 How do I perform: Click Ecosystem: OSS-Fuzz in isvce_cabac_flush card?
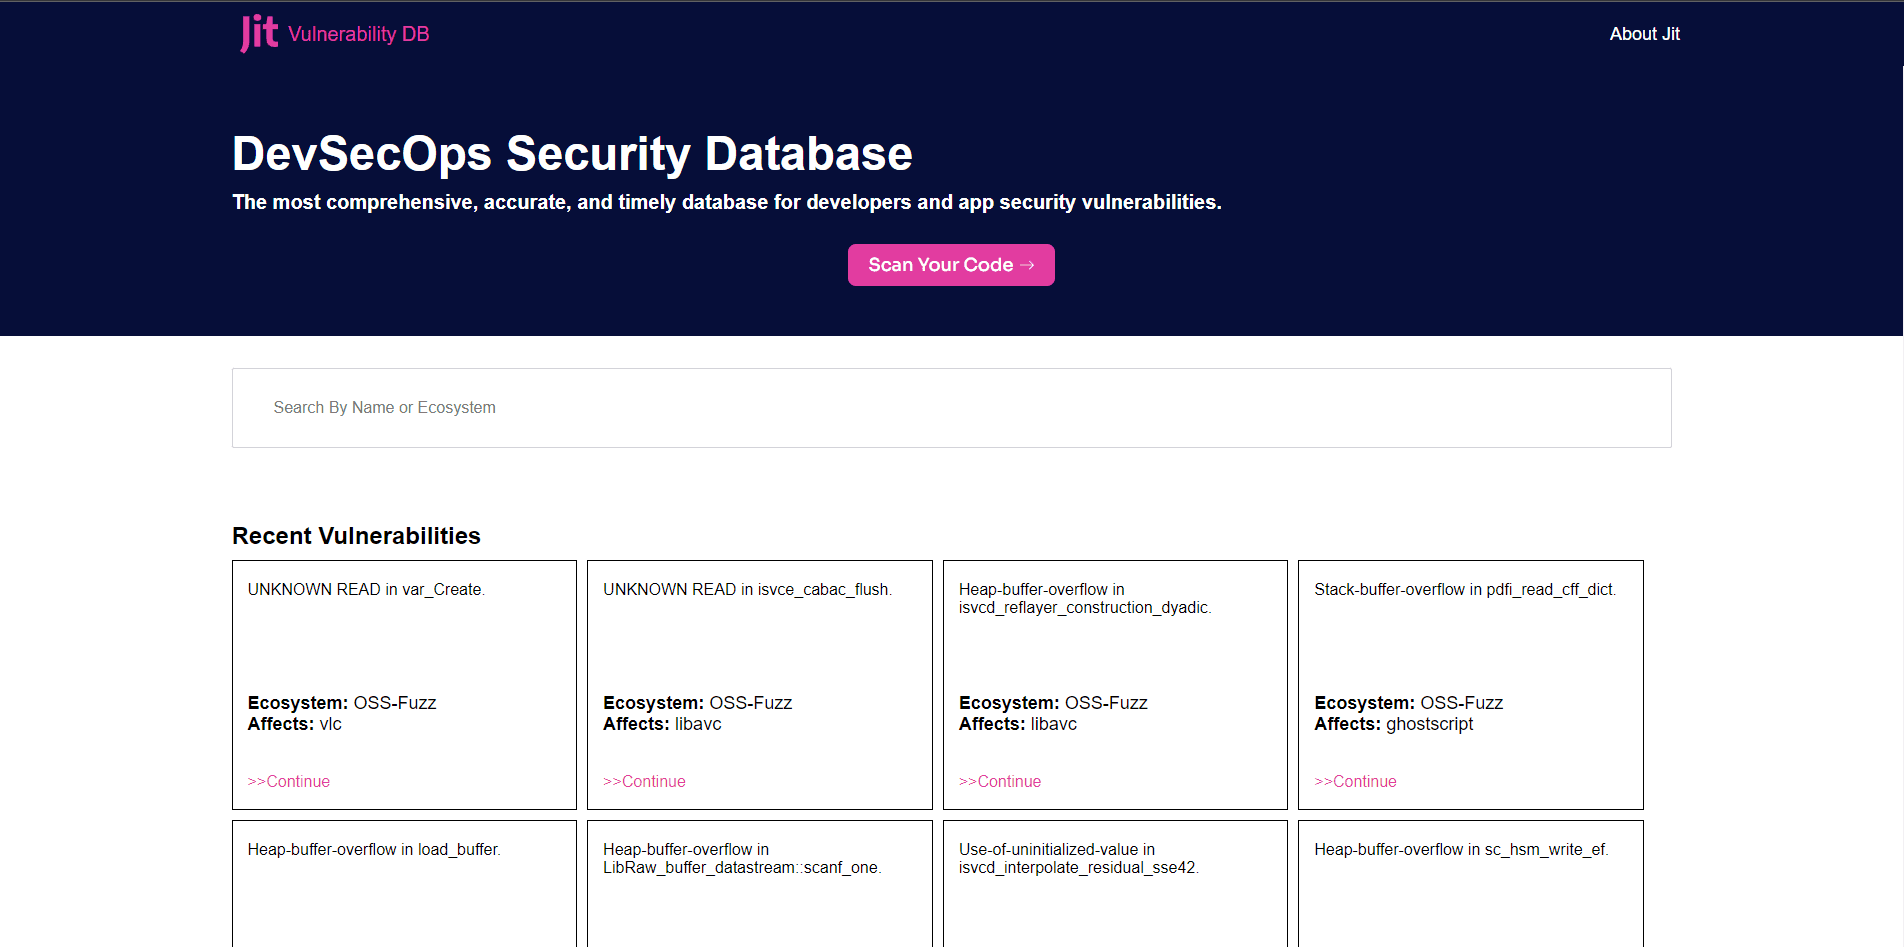[697, 703]
